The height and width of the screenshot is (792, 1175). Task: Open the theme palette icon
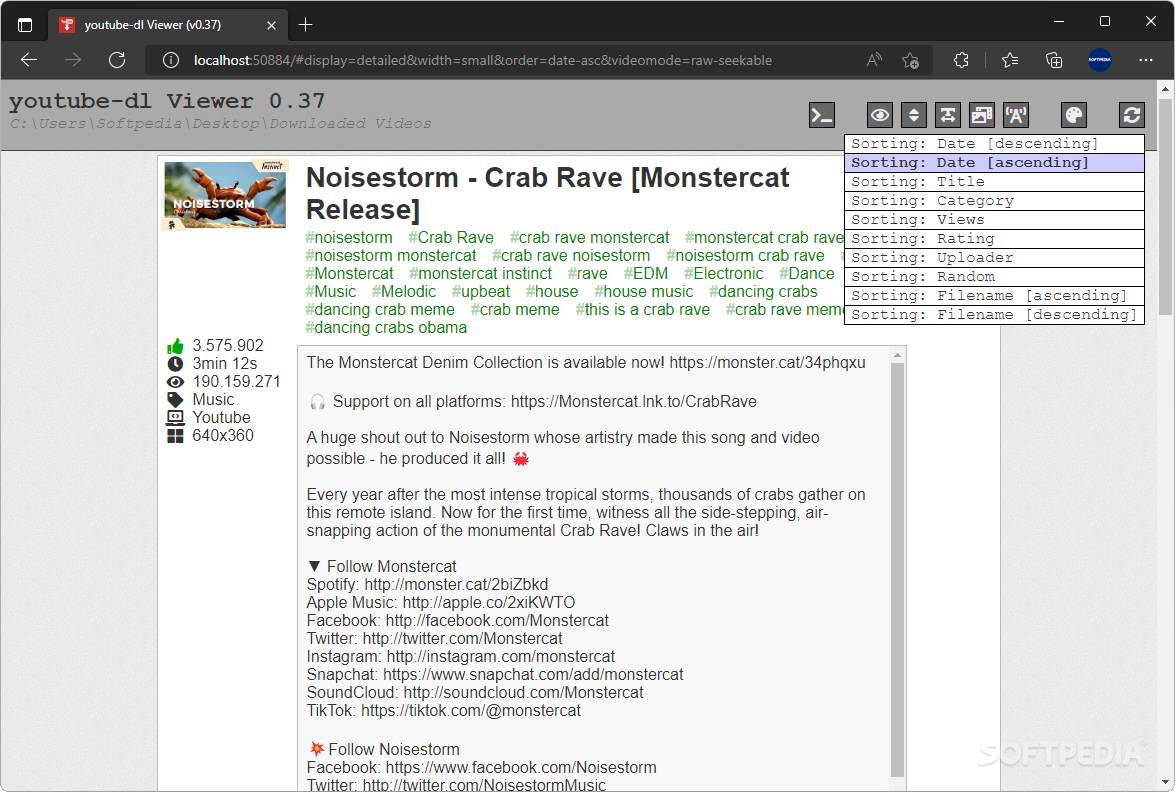click(1074, 115)
